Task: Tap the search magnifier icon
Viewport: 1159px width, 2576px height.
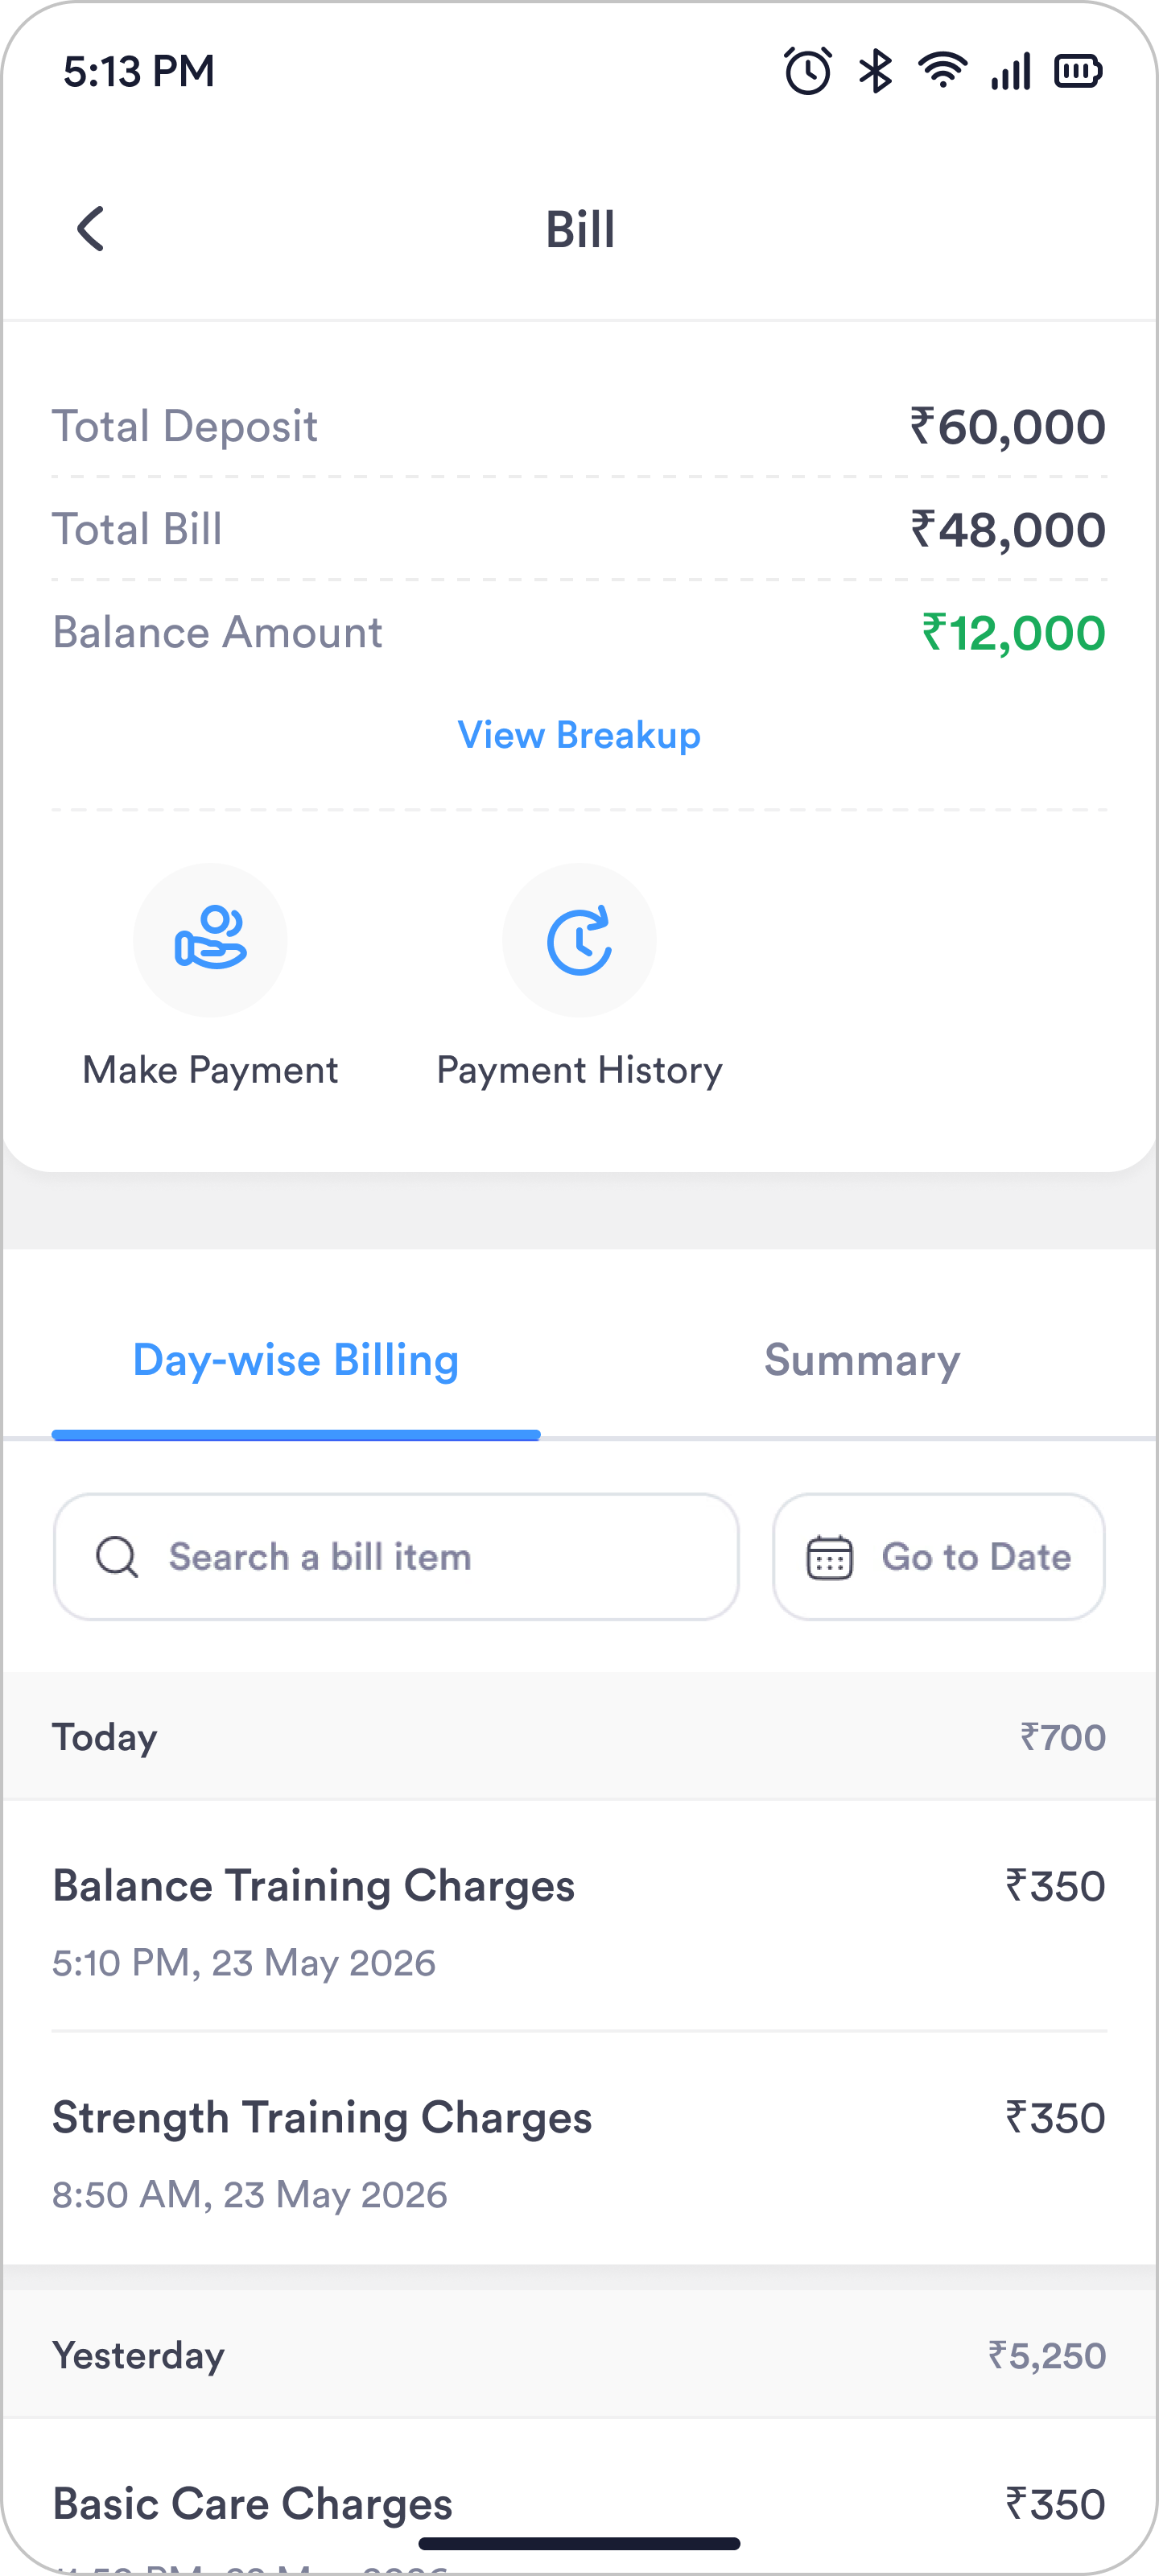Action: (117, 1557)
